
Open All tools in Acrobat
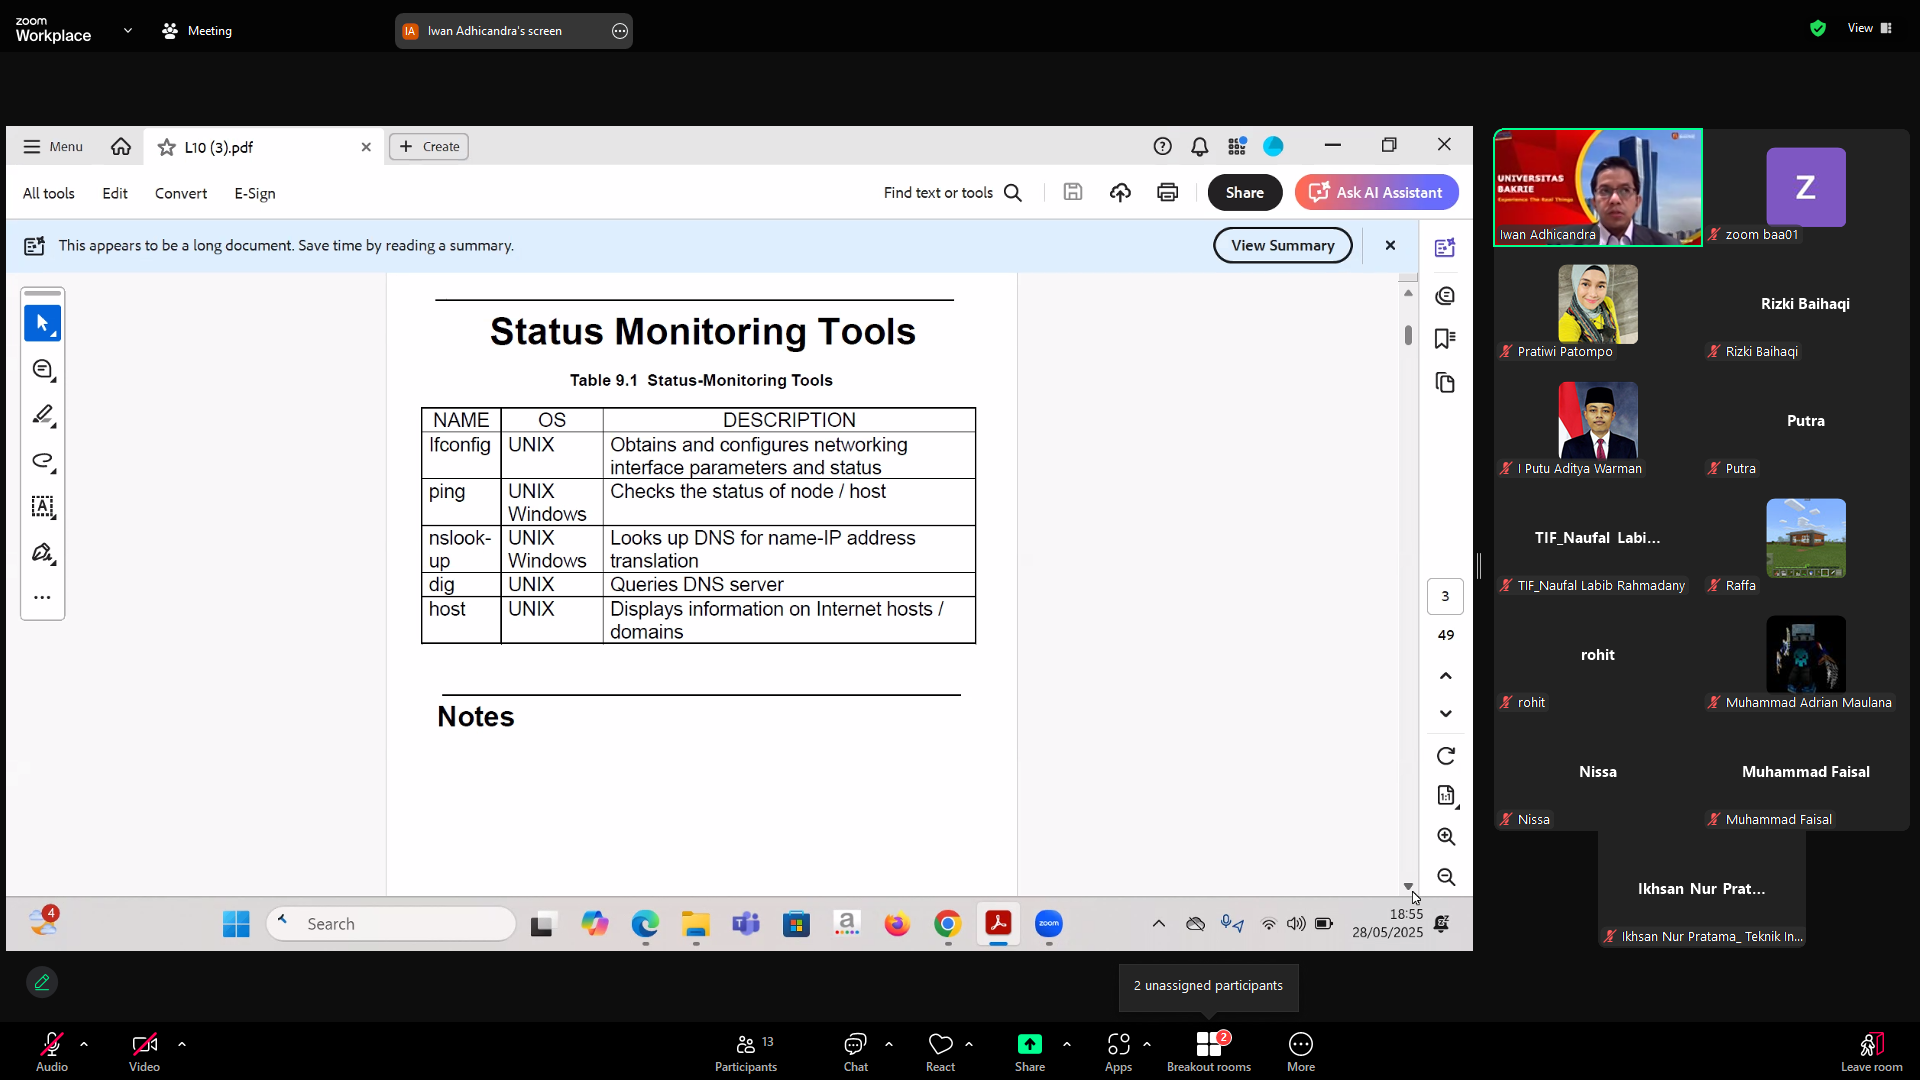(x=49, y=193)
